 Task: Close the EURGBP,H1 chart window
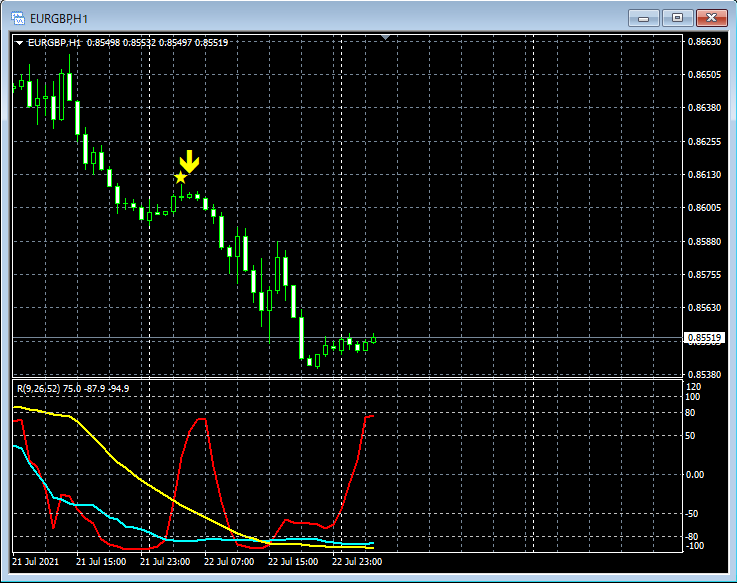click(712, 18)
